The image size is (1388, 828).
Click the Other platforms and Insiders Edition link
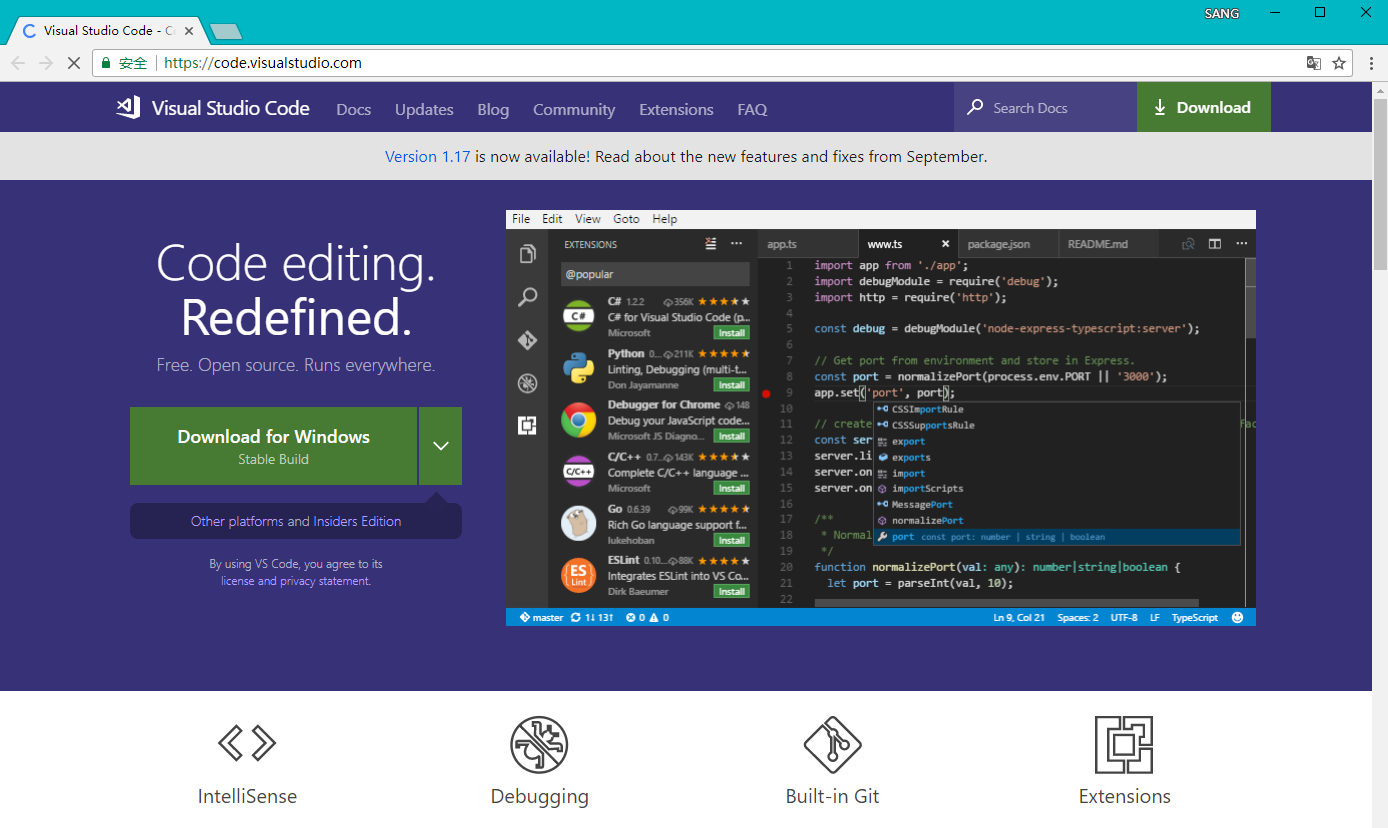tap(295, 521)
